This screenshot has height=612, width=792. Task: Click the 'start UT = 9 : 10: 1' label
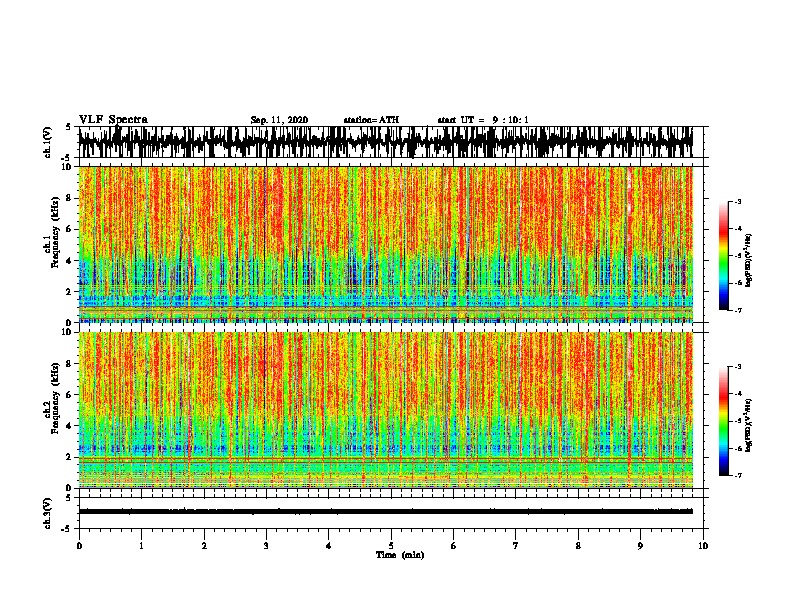click(x=483, y=120)
